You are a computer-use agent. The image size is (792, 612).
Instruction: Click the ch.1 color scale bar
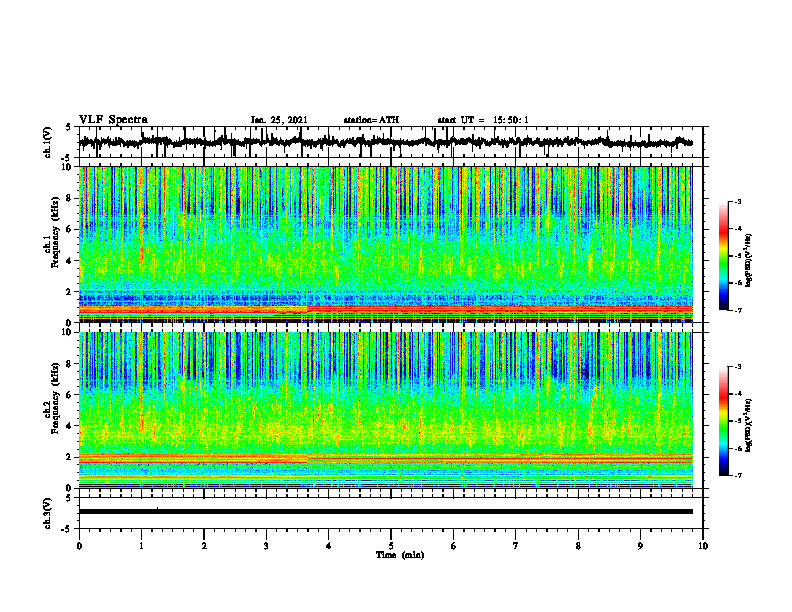point(723,256)
